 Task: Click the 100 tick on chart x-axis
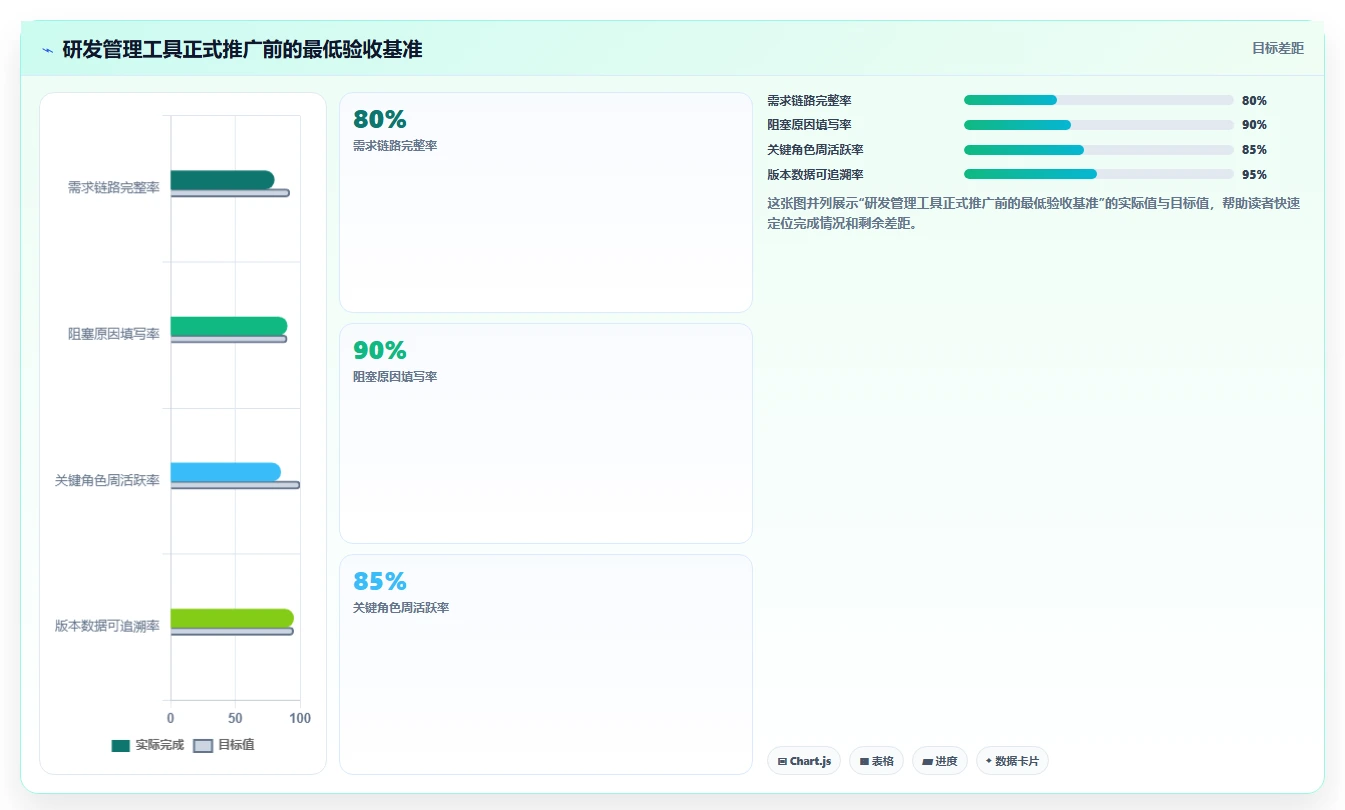(299, 718)
